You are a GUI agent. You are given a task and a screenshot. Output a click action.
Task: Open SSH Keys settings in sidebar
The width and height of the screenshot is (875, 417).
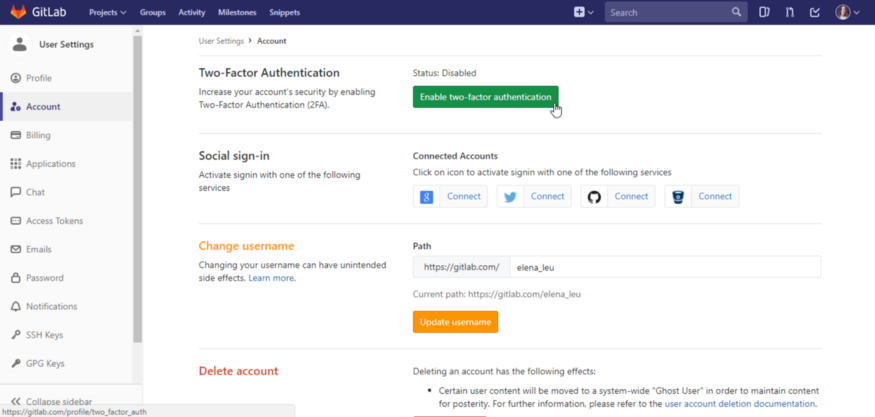click(x=45, y=335)
